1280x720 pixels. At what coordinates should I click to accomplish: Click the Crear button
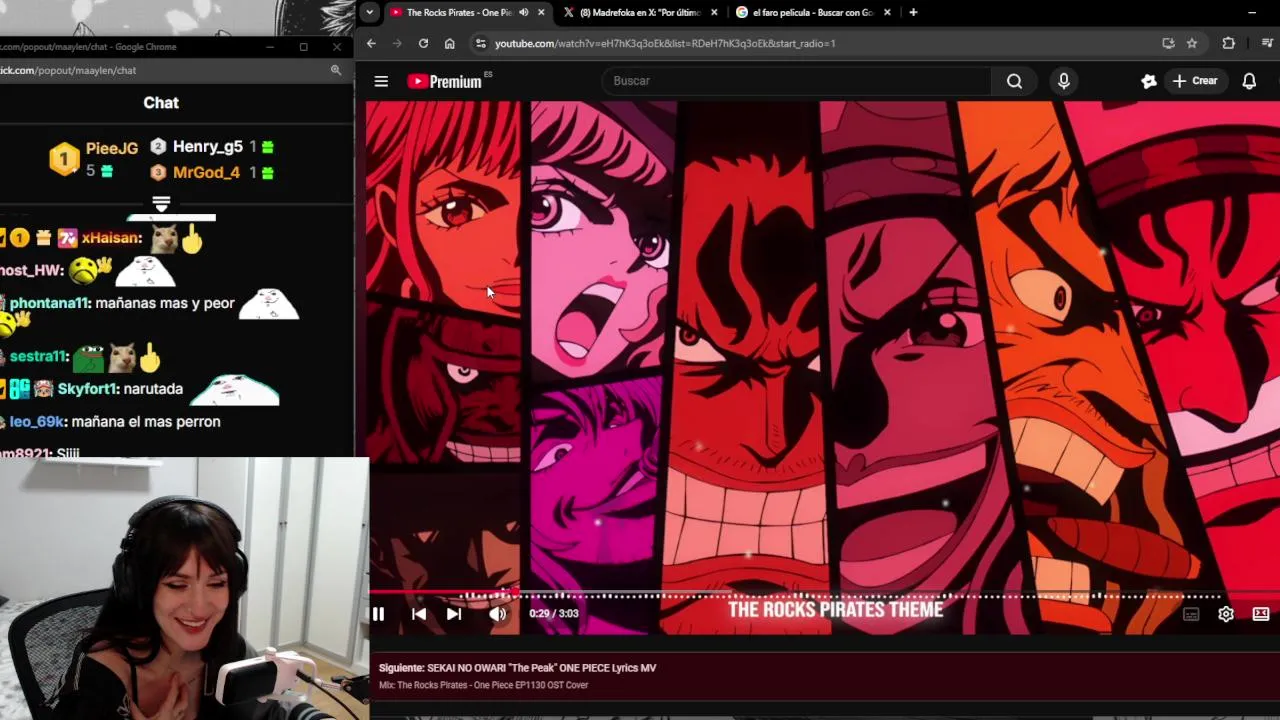1195,81
